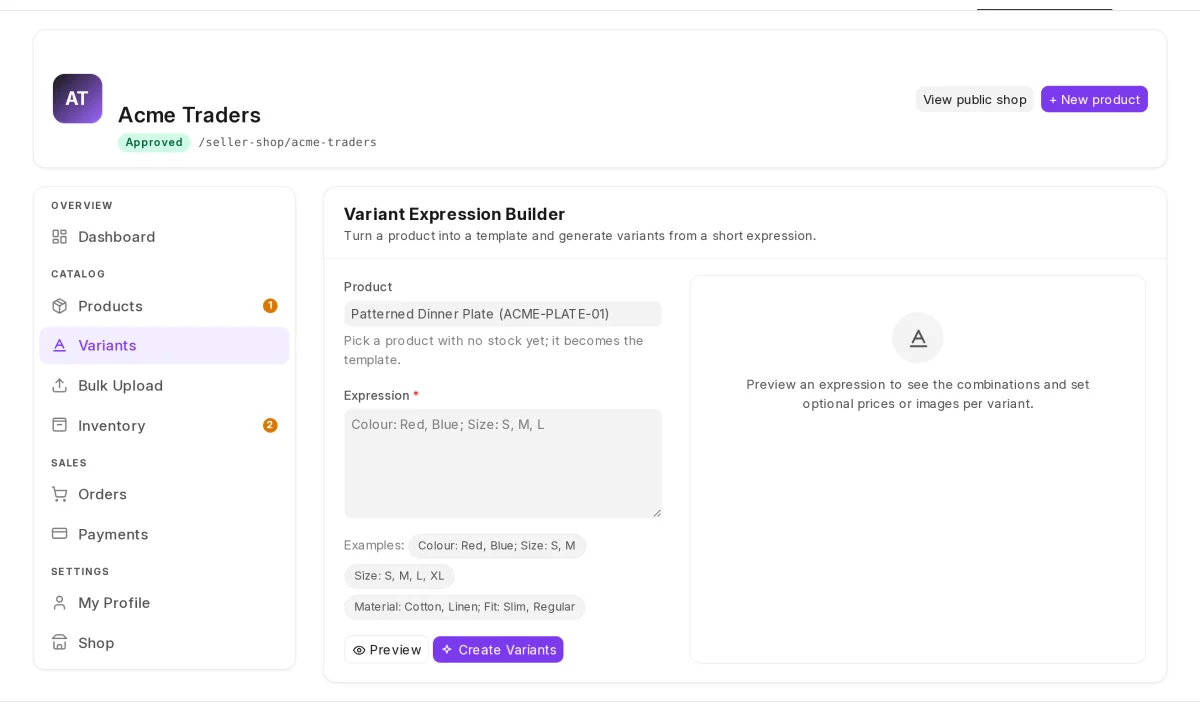Image resolution: width=1200 pixels, height=712 pixels.
Task: Click the sparkle icon on Create Variants
Action: click(x=447, y=650)
